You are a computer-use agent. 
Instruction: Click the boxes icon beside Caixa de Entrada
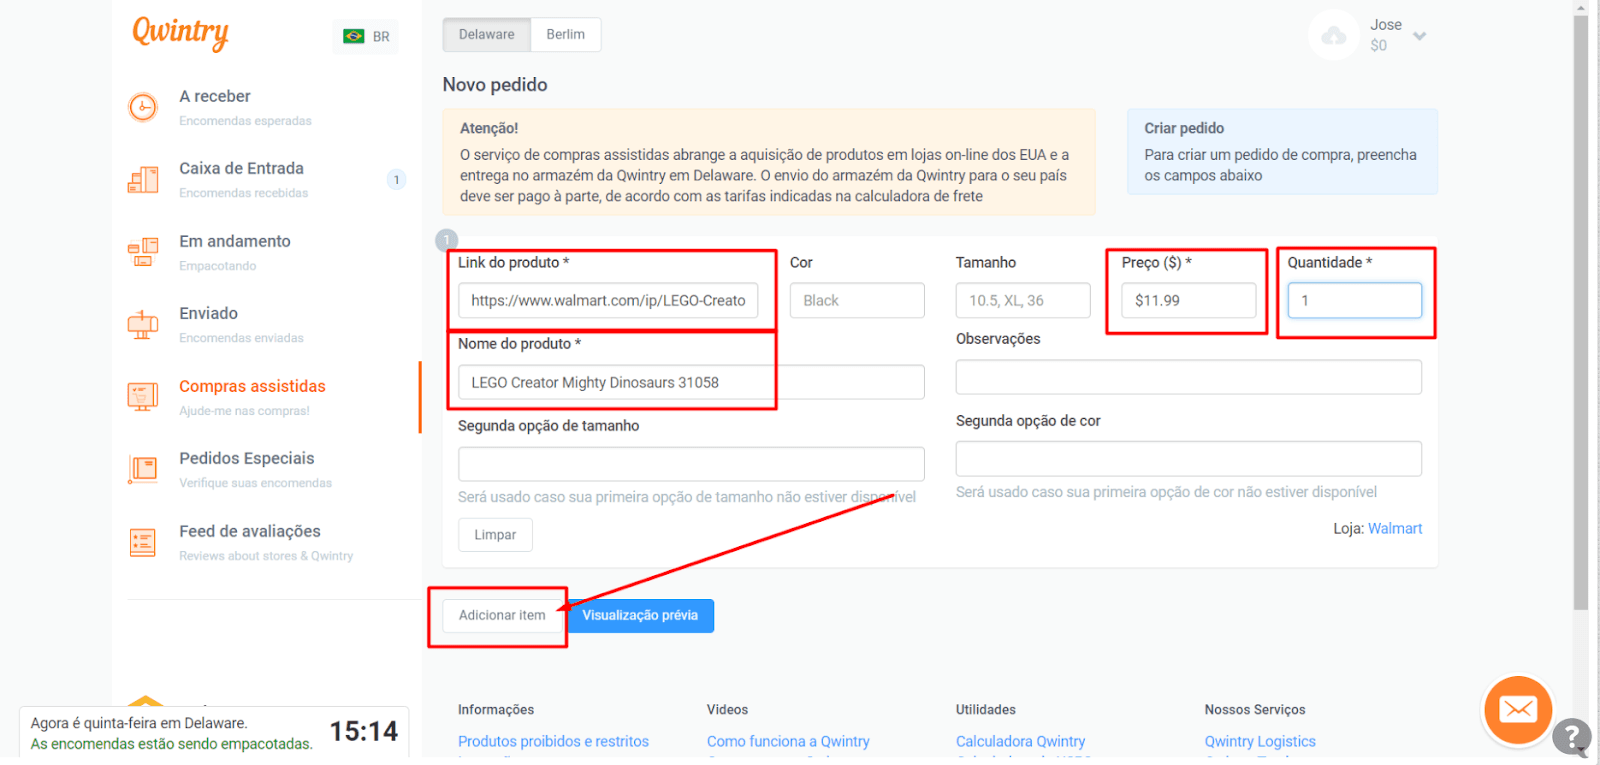pos(143,180)
